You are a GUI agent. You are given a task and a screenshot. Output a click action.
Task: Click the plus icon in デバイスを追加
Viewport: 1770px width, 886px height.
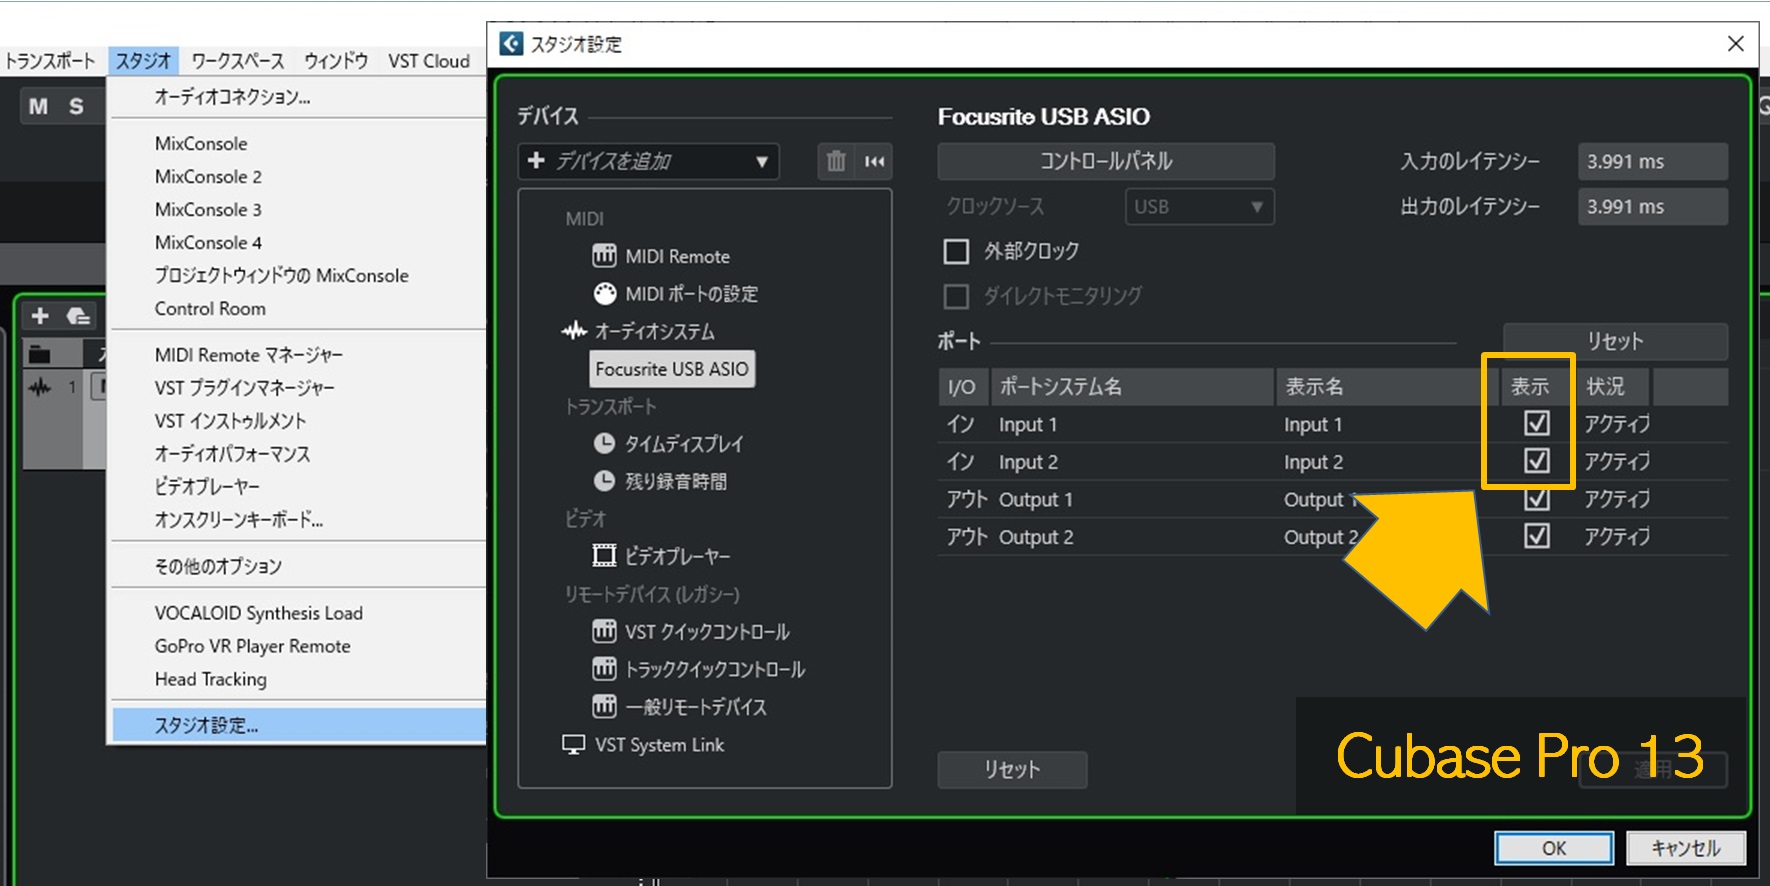point(536,160)
